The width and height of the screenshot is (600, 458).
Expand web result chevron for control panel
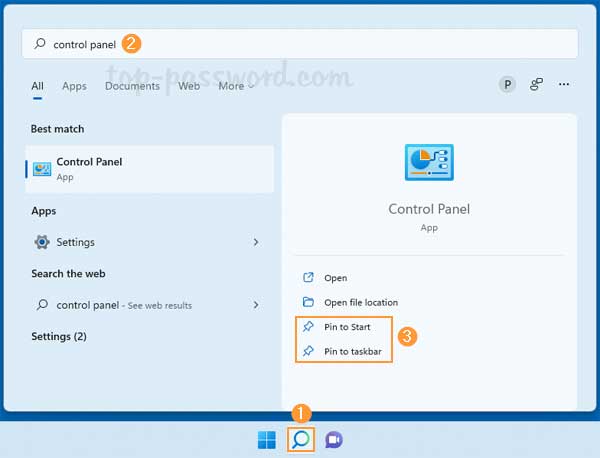coord(256,305)
